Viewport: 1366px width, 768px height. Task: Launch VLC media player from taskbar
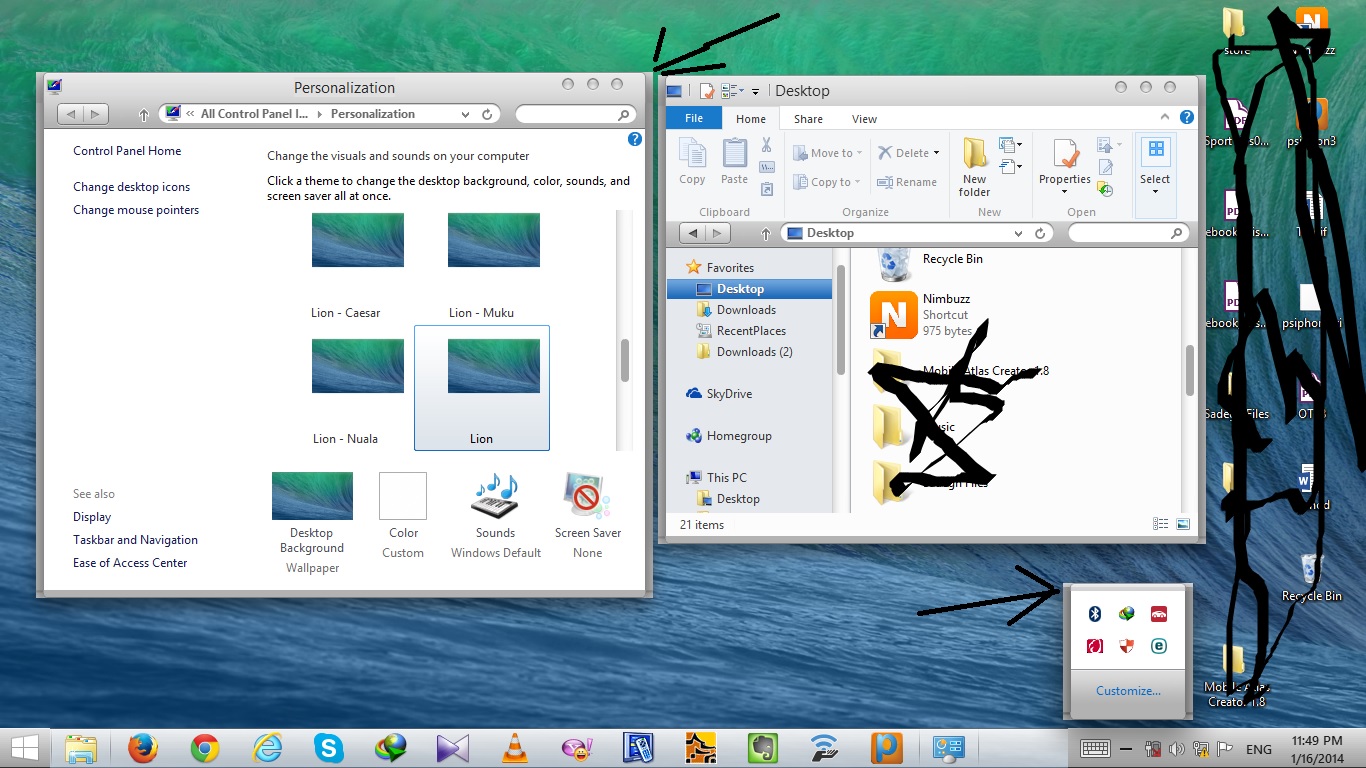(x=515, y=748)
